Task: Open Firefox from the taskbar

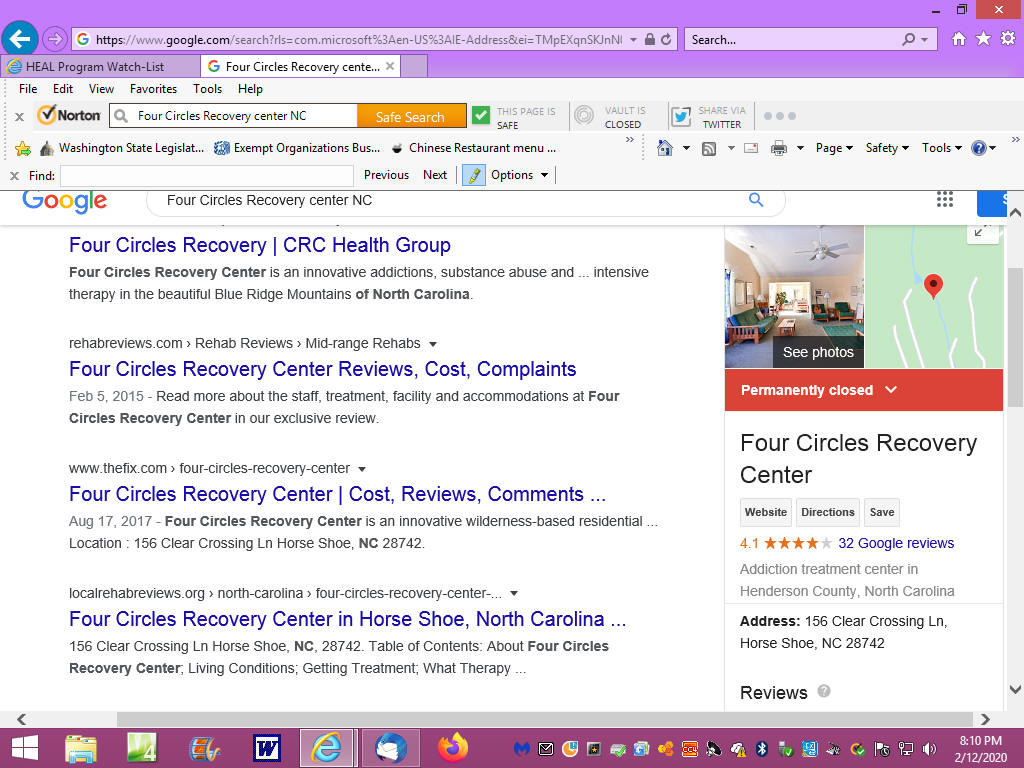Action: tap(453, 748)
